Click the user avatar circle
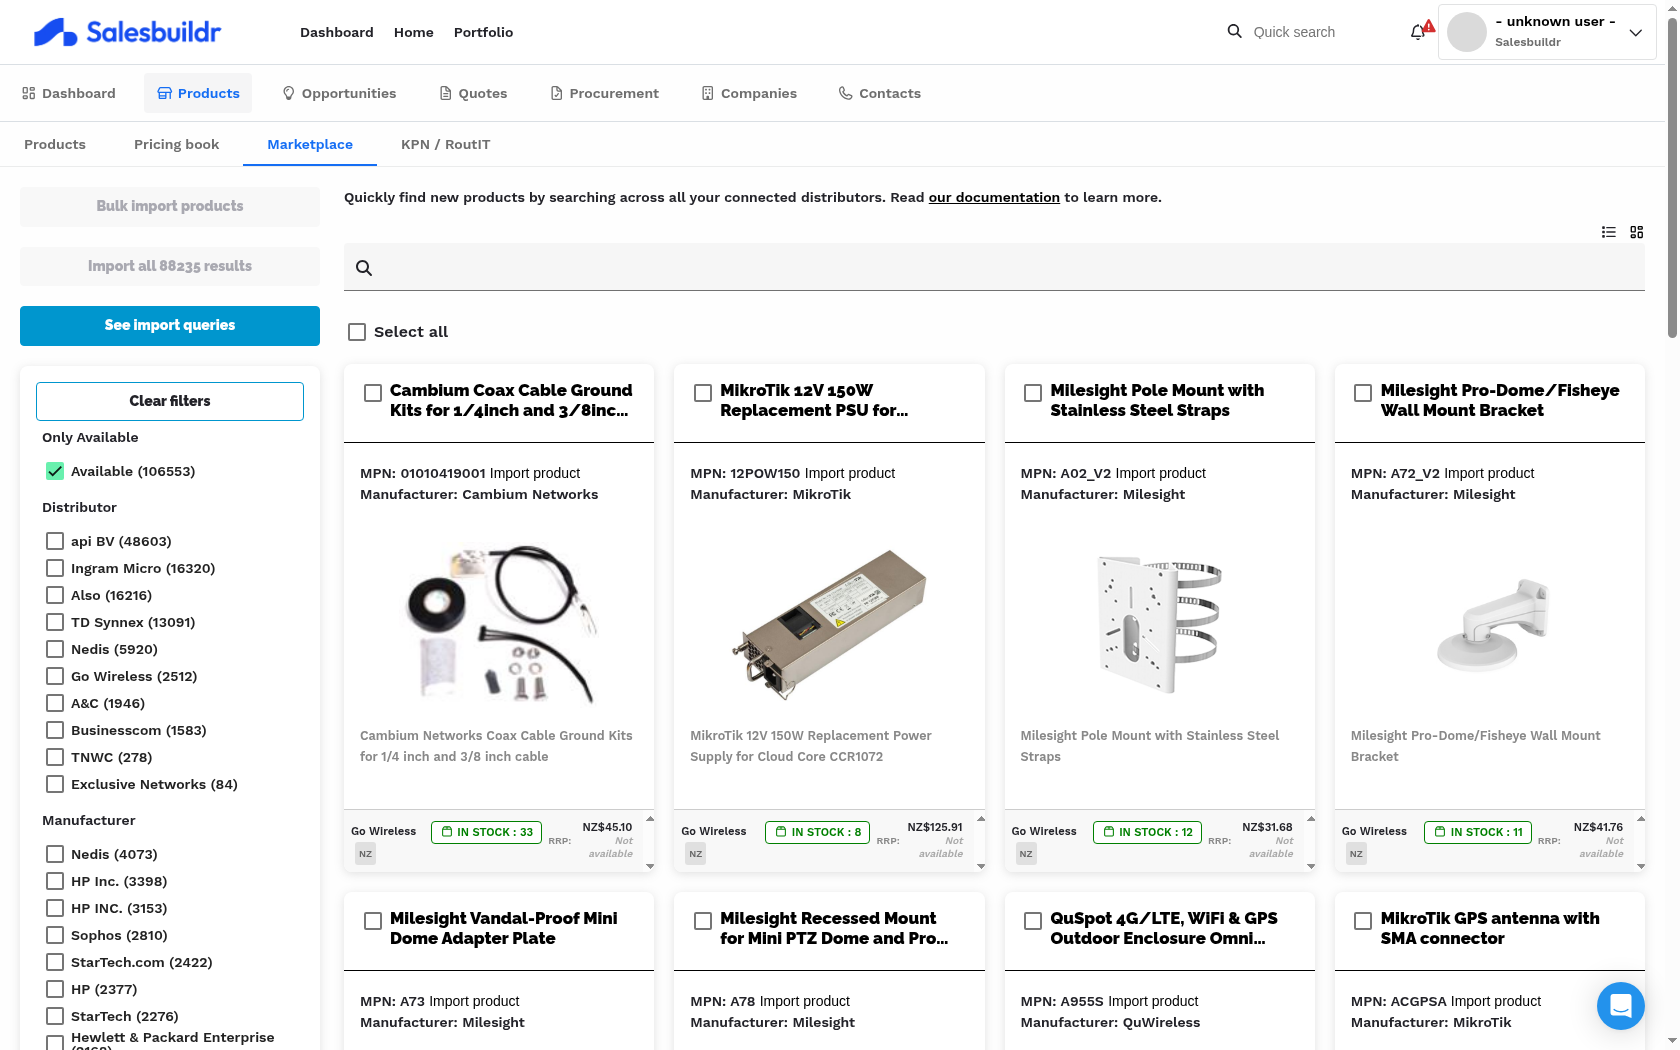The width and height of the screenshot is (1680, 1050). [1466, 32]
